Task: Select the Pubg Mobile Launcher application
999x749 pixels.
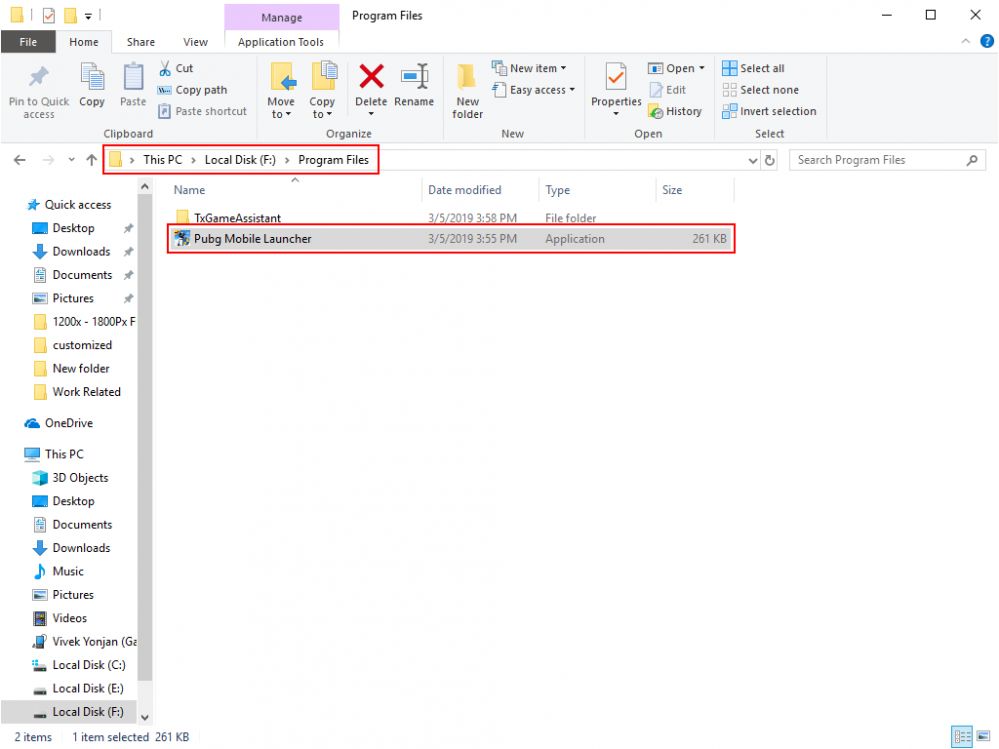Action: 450,239
